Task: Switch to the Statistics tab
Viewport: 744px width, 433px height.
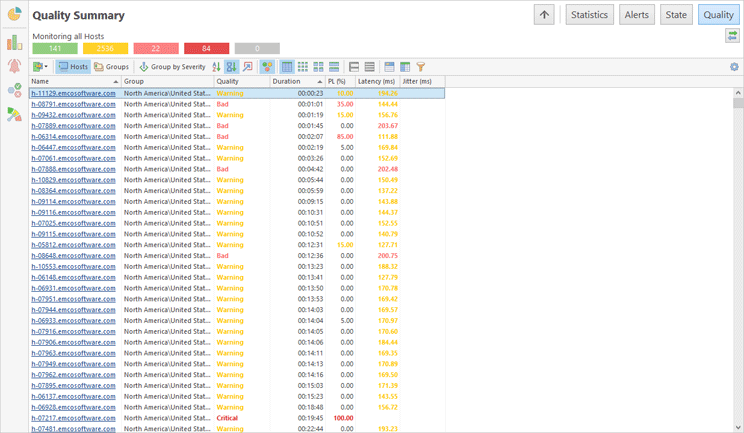Action: (589, 15)
